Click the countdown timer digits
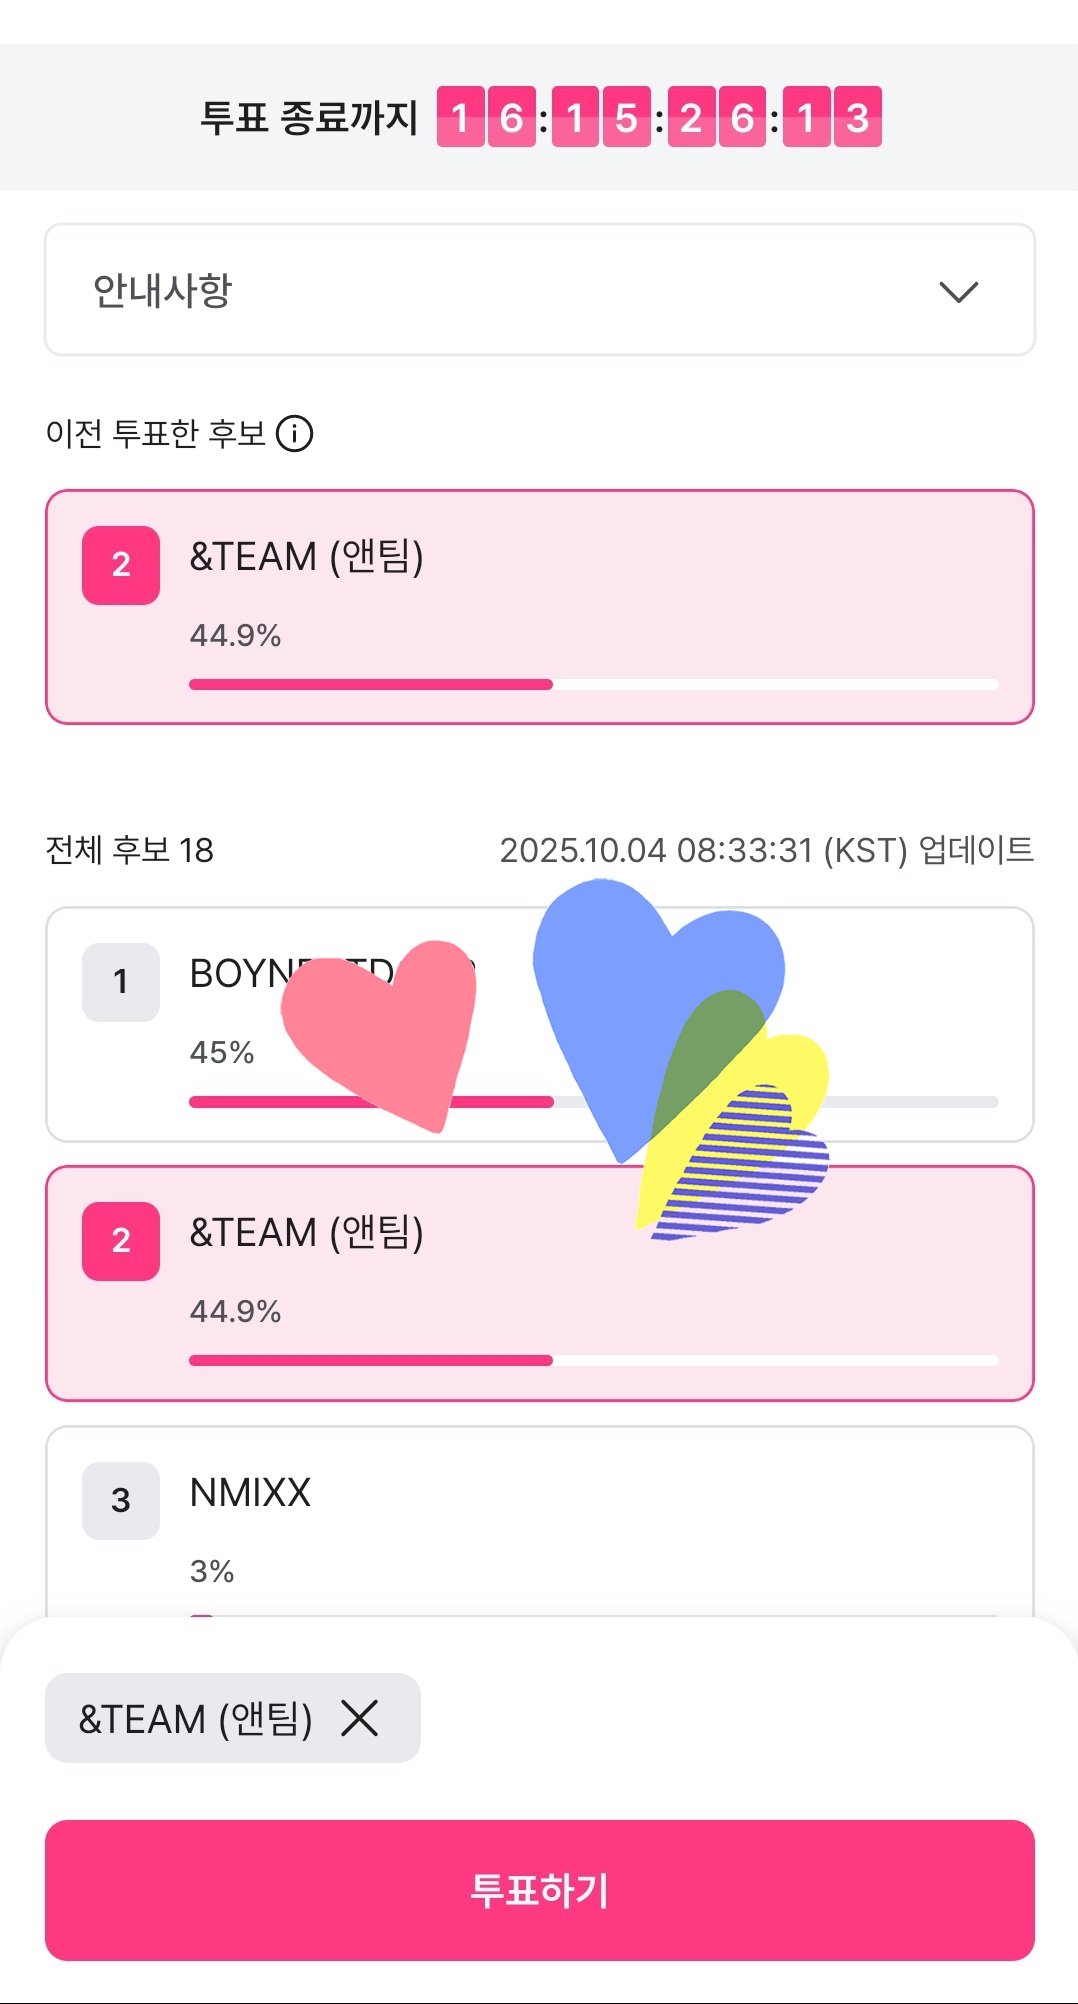 click(659, 118)
